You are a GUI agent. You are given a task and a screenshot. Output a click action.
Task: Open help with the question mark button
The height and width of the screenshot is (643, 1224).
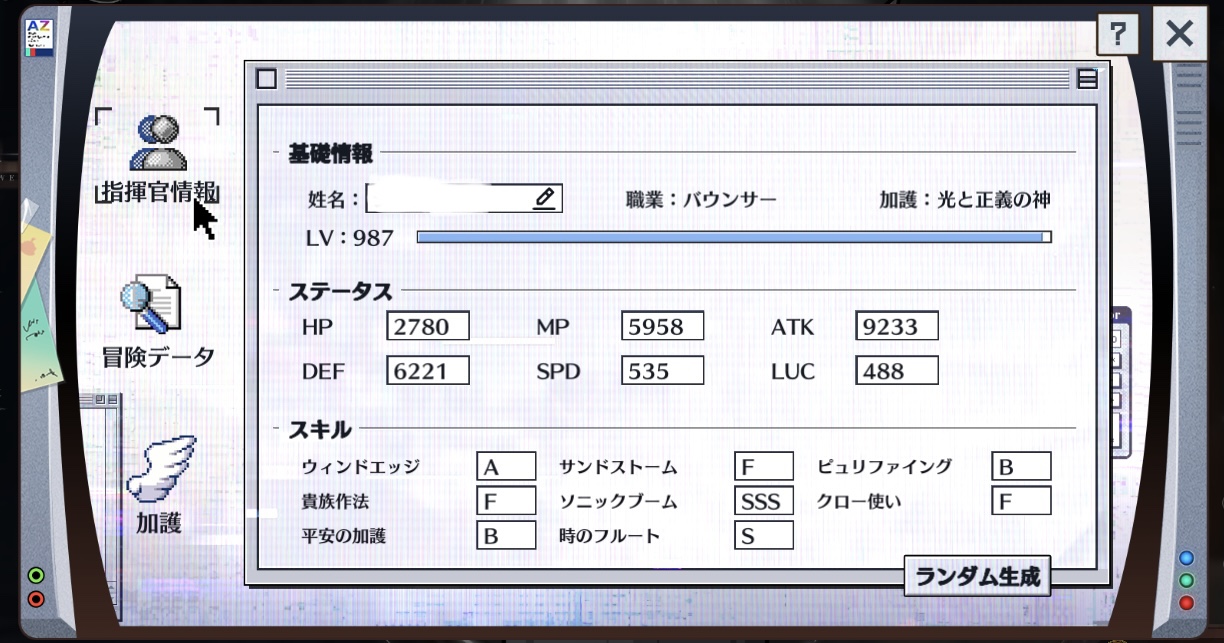coord(1118,35)
